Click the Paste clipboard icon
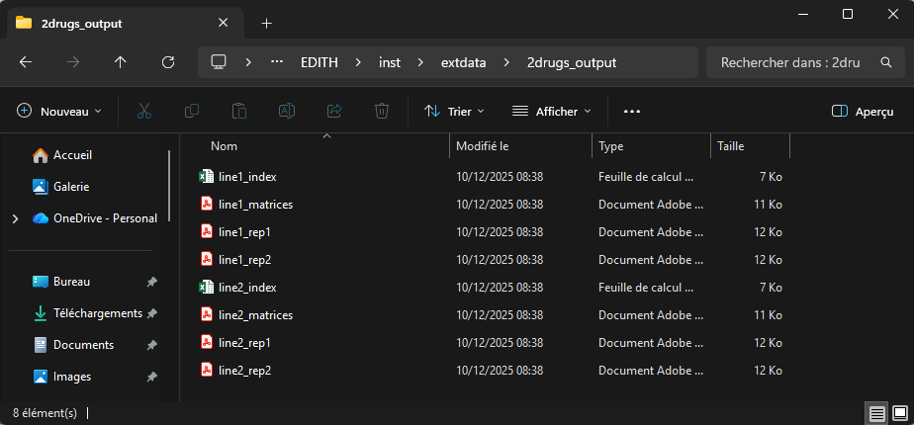Viewport: 914px width, 425px height. (x=239, y=111)
